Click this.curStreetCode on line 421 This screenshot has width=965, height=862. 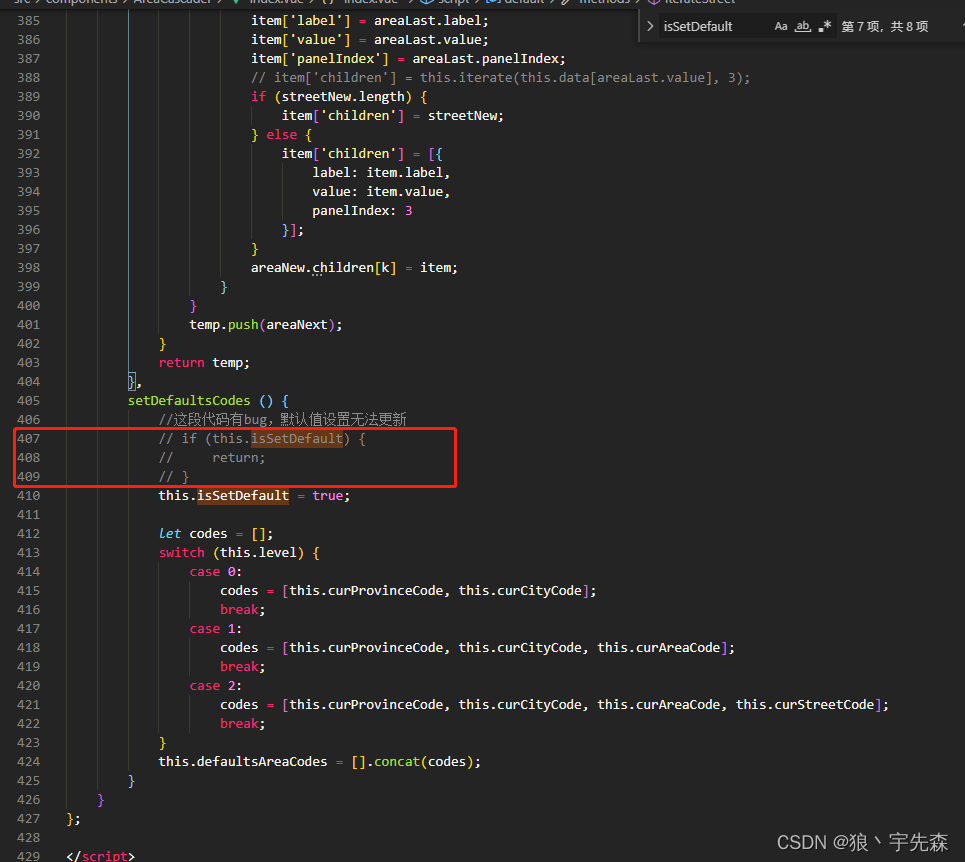(x=805, y=704)
